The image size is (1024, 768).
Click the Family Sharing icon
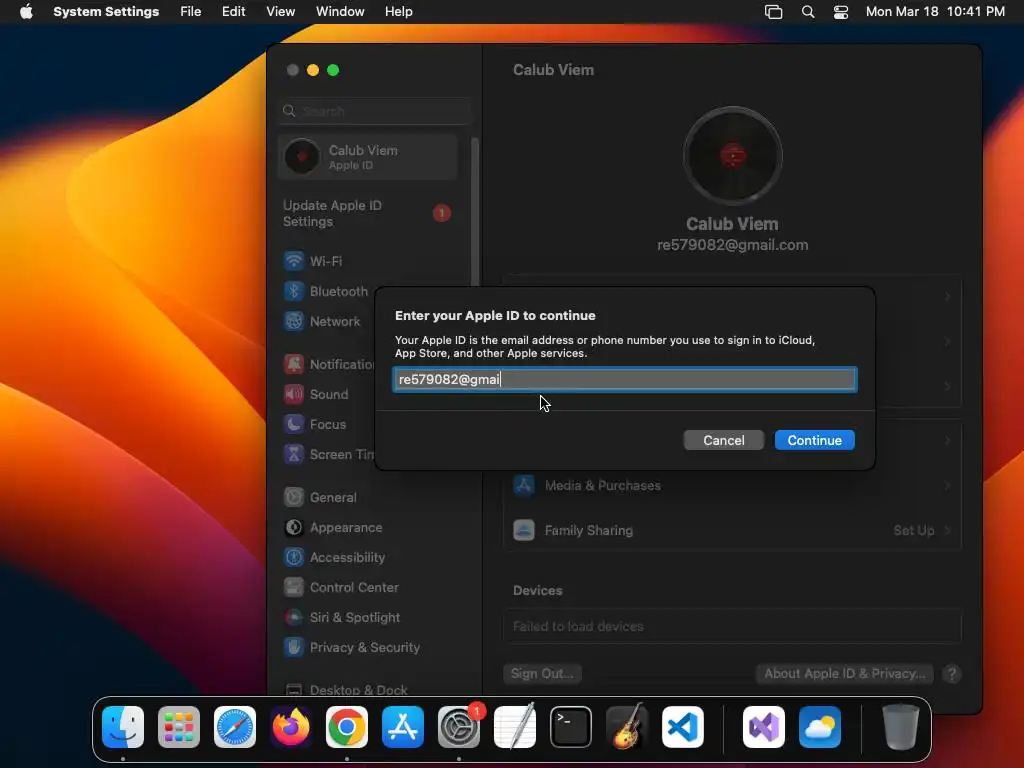[524, 530]
